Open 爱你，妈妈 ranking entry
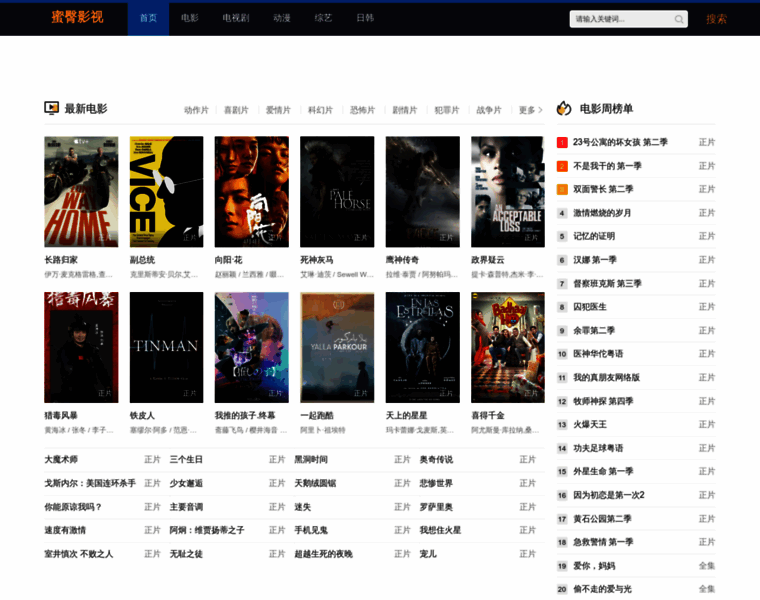Viewport: 760px width, 600px height. [x=594, y=566]
